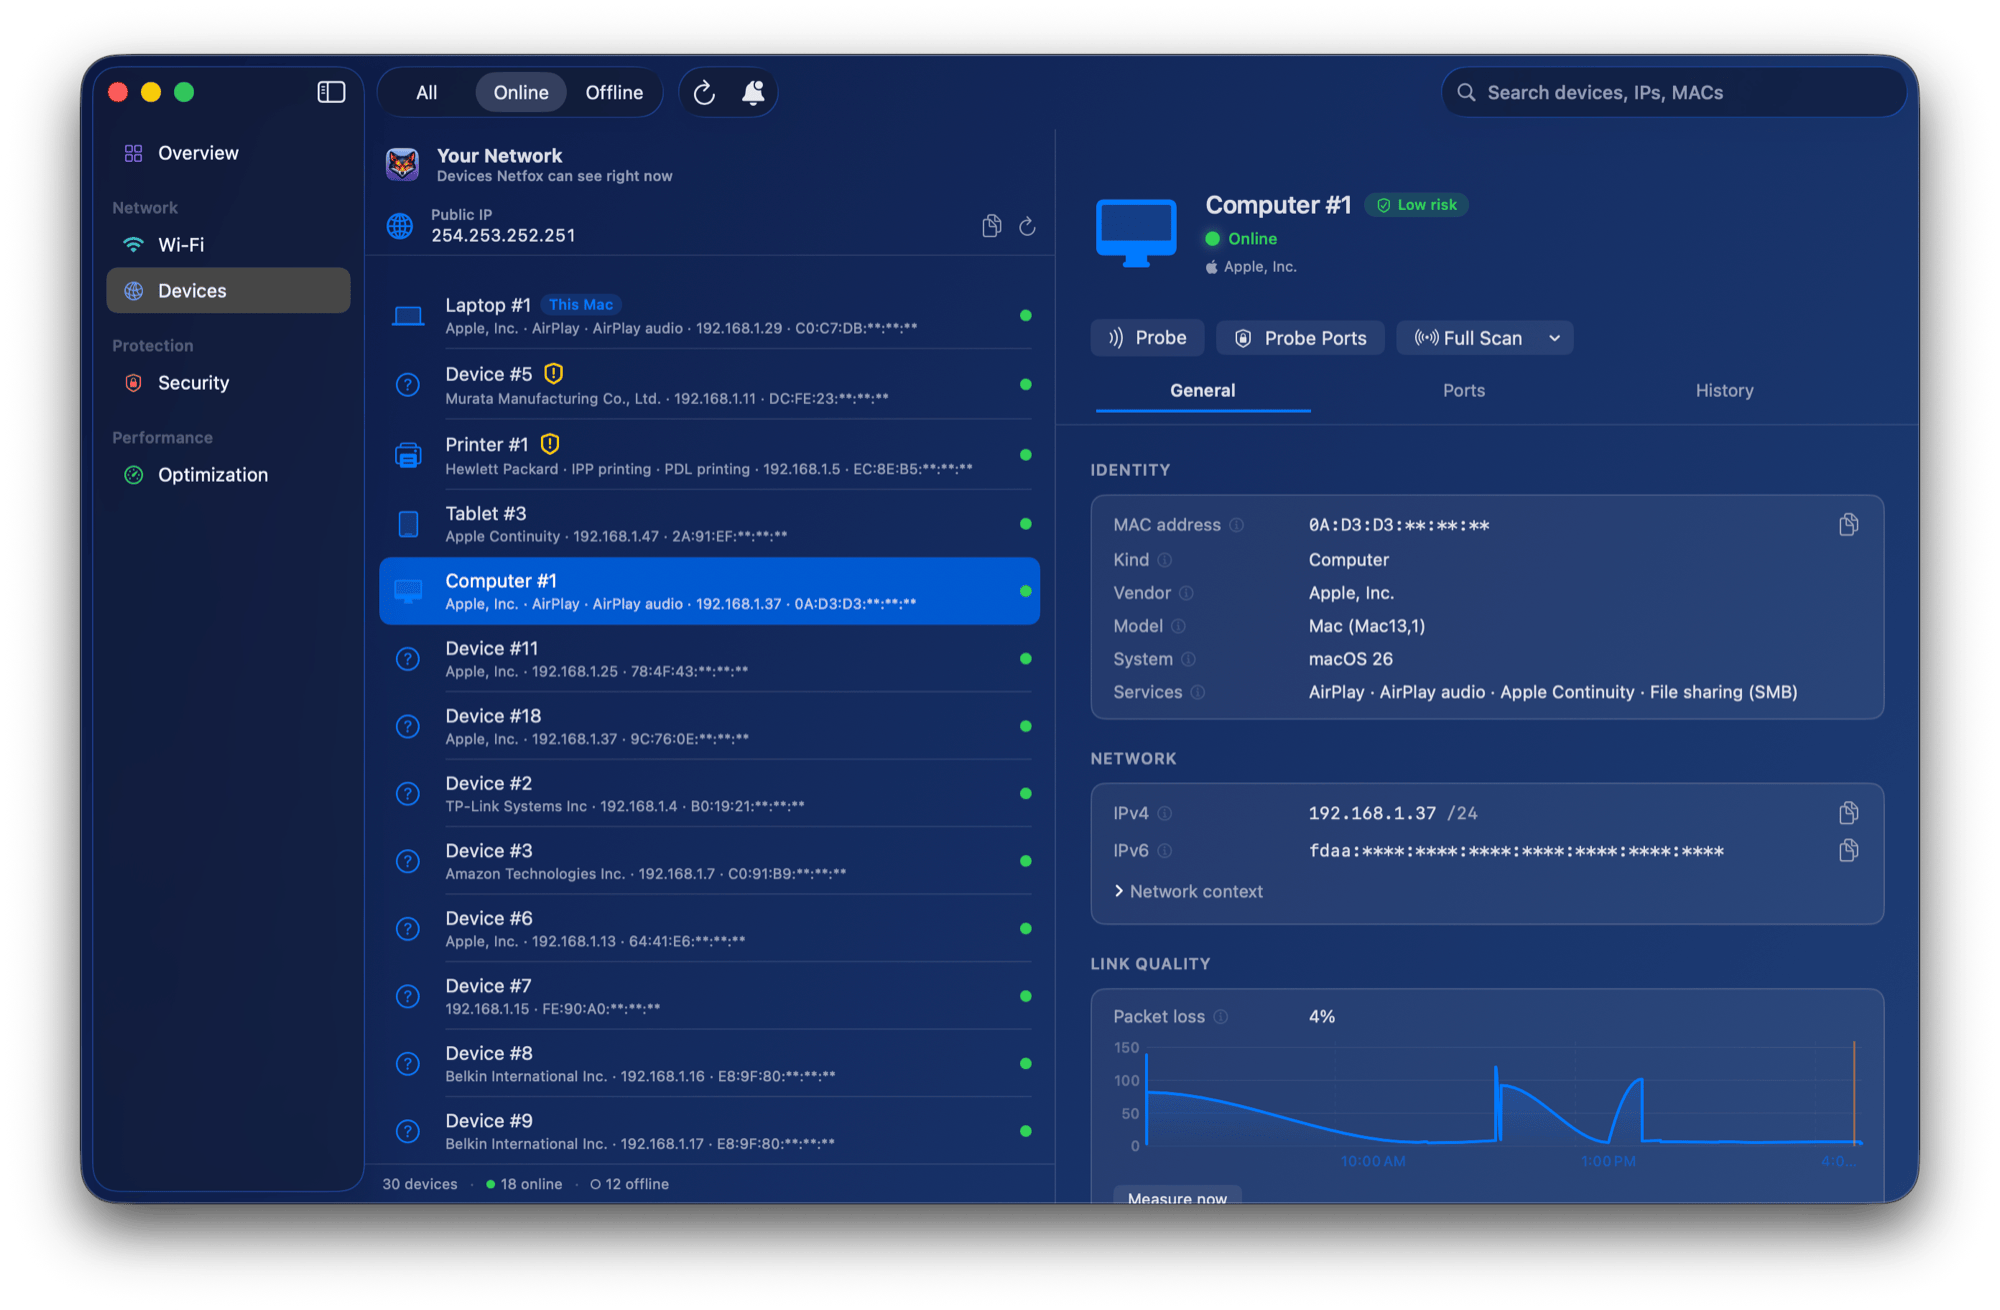
Task: Toggle the sidebar panel icon
Action: pos(331,92)
